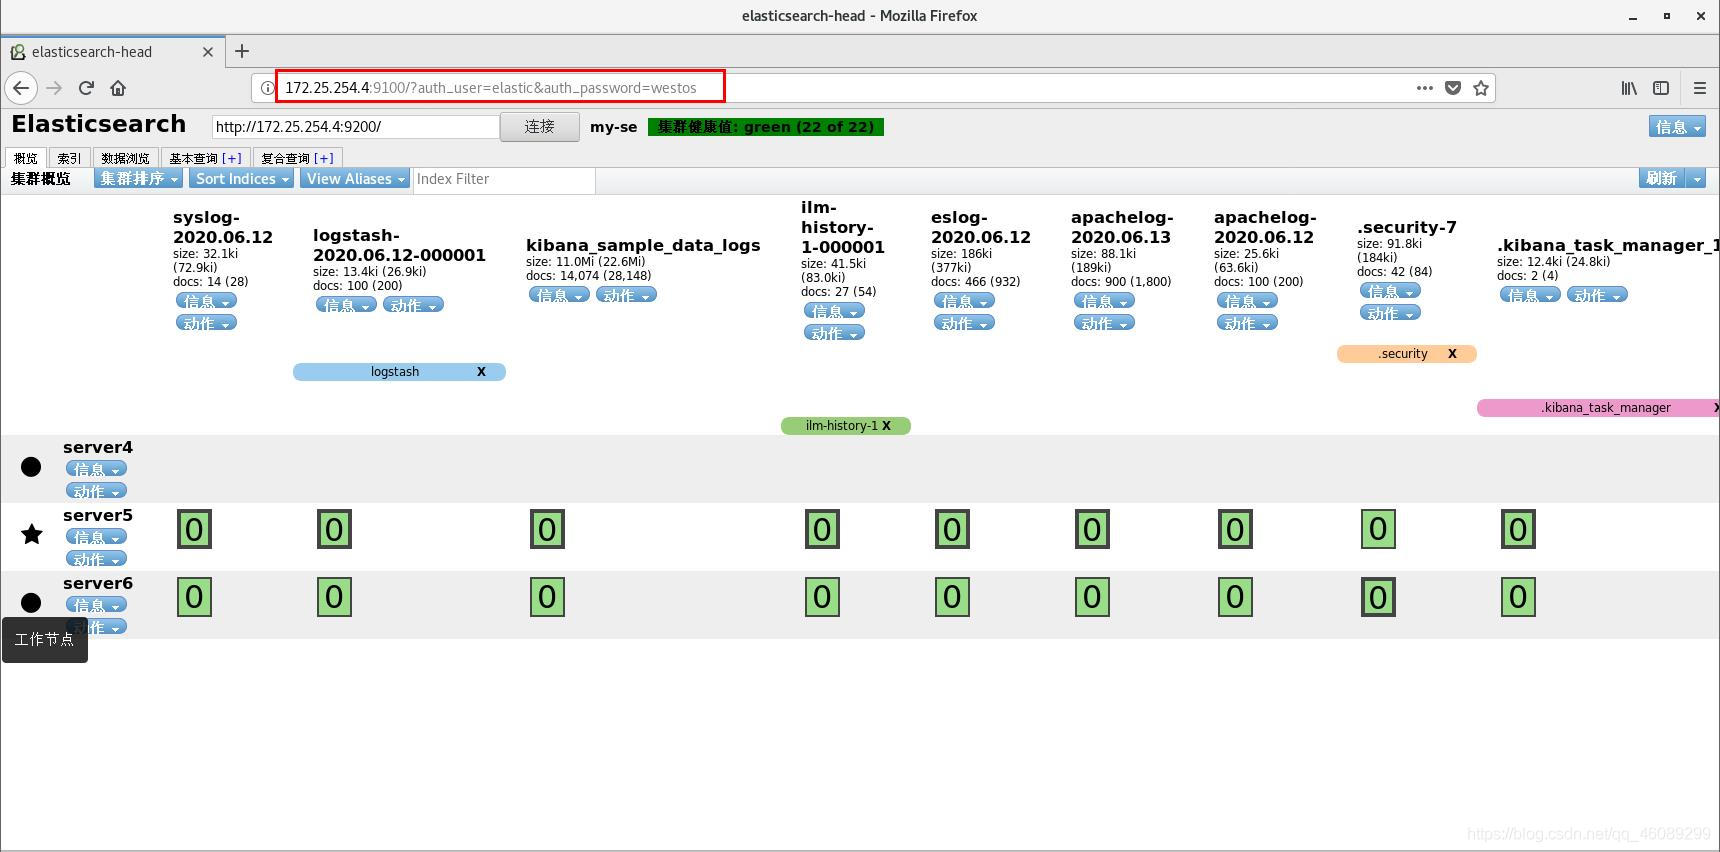1720x852 pixels.
Task: Click the green cluster health status badge
Action: (x=766, y=127)
